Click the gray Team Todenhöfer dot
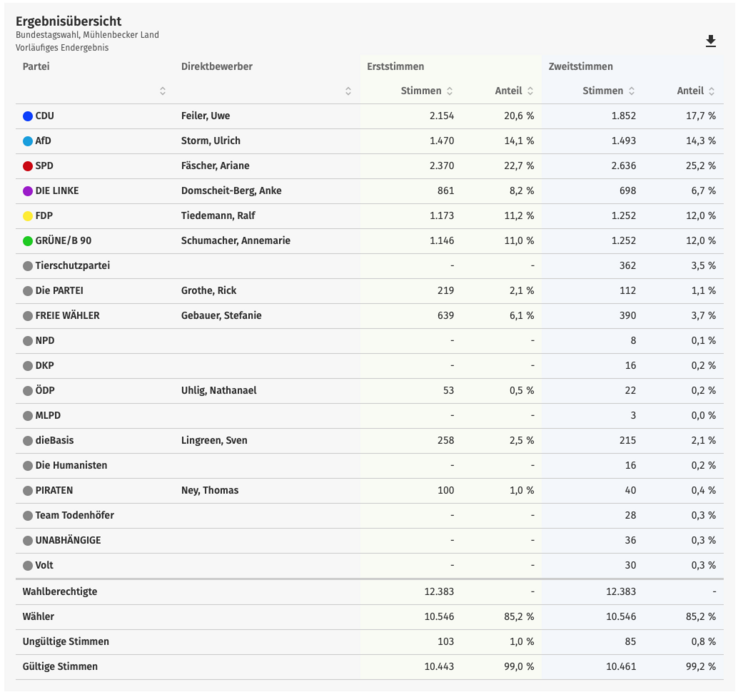738x697 pixels. 28,515
